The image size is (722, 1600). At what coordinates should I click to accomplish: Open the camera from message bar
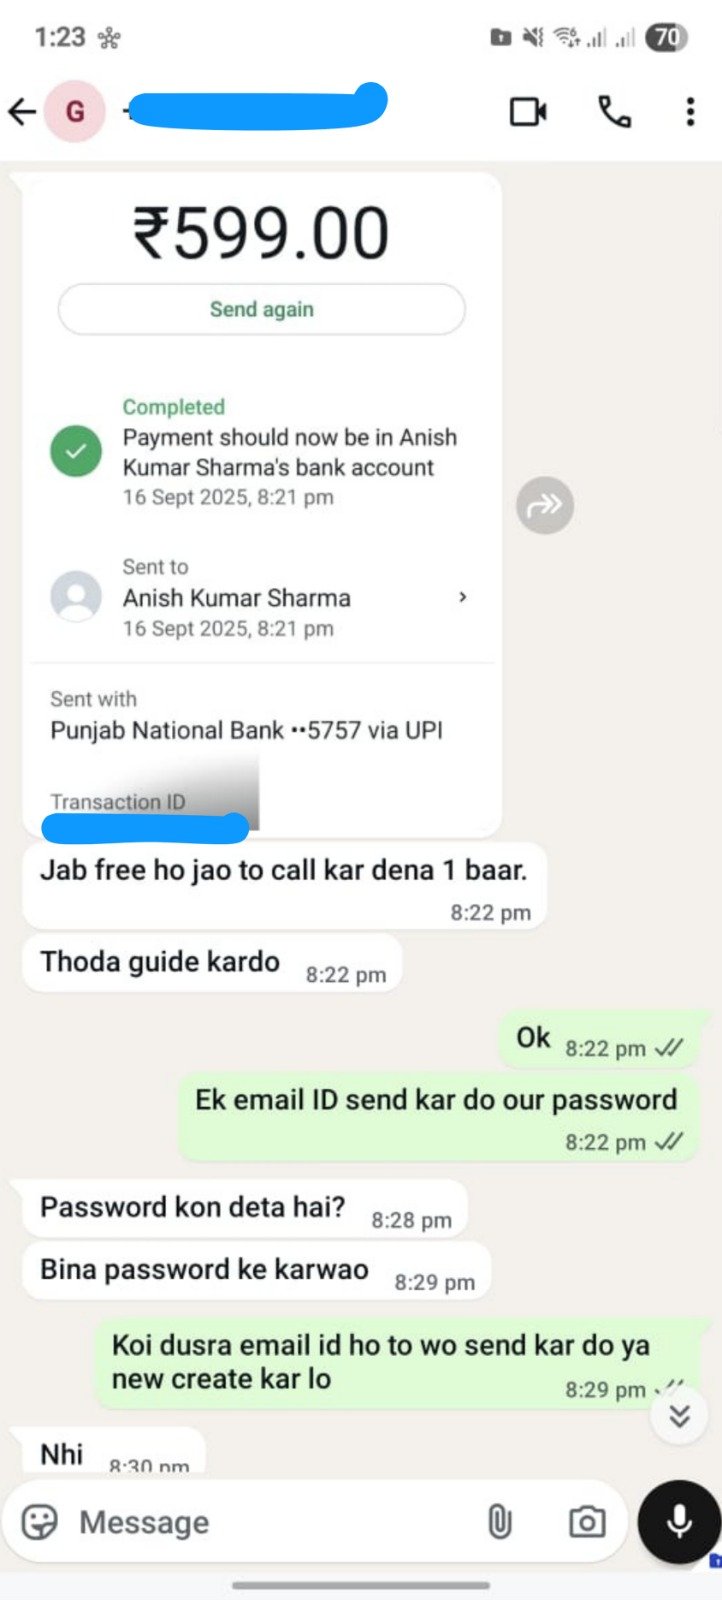(587, 1522)
